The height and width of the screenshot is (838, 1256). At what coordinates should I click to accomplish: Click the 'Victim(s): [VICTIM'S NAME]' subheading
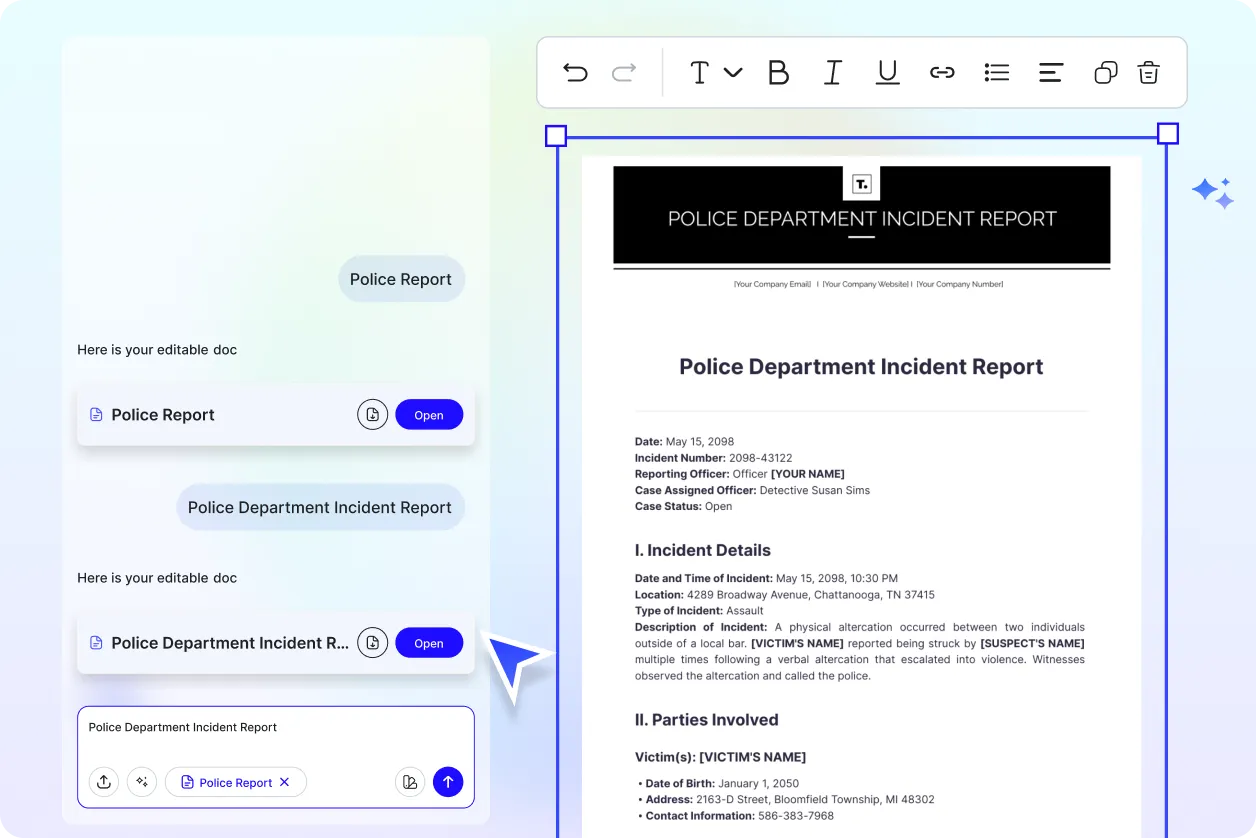(x=720, y=757)
